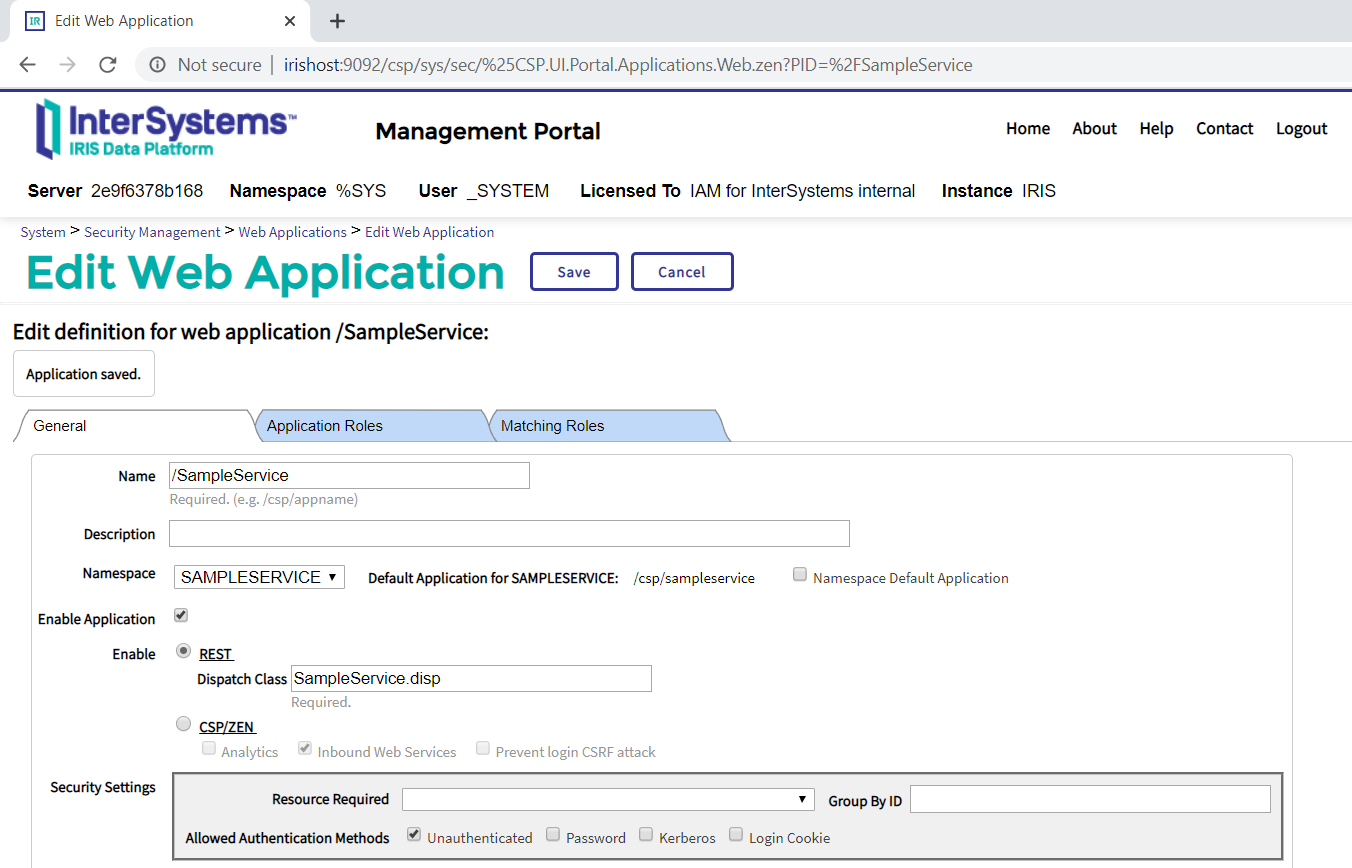Click the IR favicon on the tab
Image resolution: width=1352 pixels, height=868 pixels.
click(x=35, y=21)
